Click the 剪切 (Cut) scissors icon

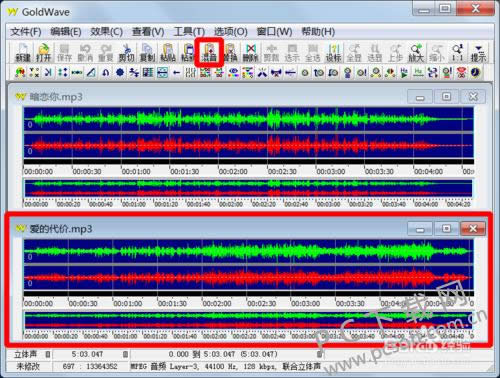coord(126,53)
